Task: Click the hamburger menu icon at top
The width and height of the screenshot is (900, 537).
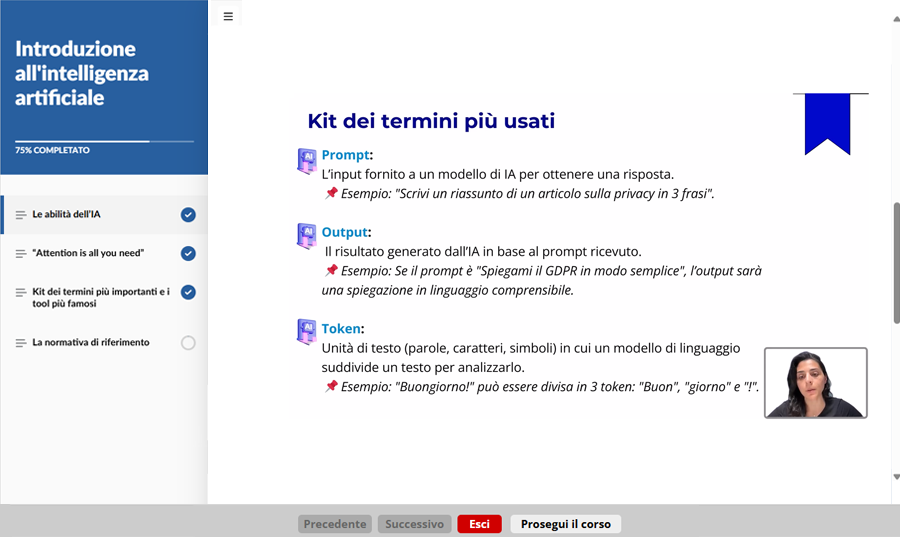Action: click(228, 16)
